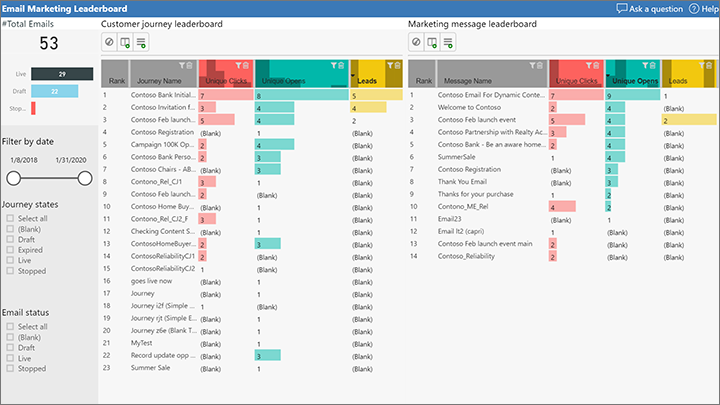Click the filter funnel on message Unique Opens column
Image resolution: width=720 pixels, height=405 pixels.
[x=645, y=66]
